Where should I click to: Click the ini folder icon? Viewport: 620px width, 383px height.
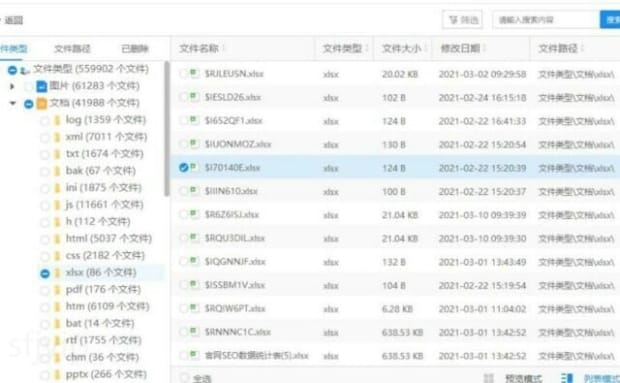click(57, 188)
